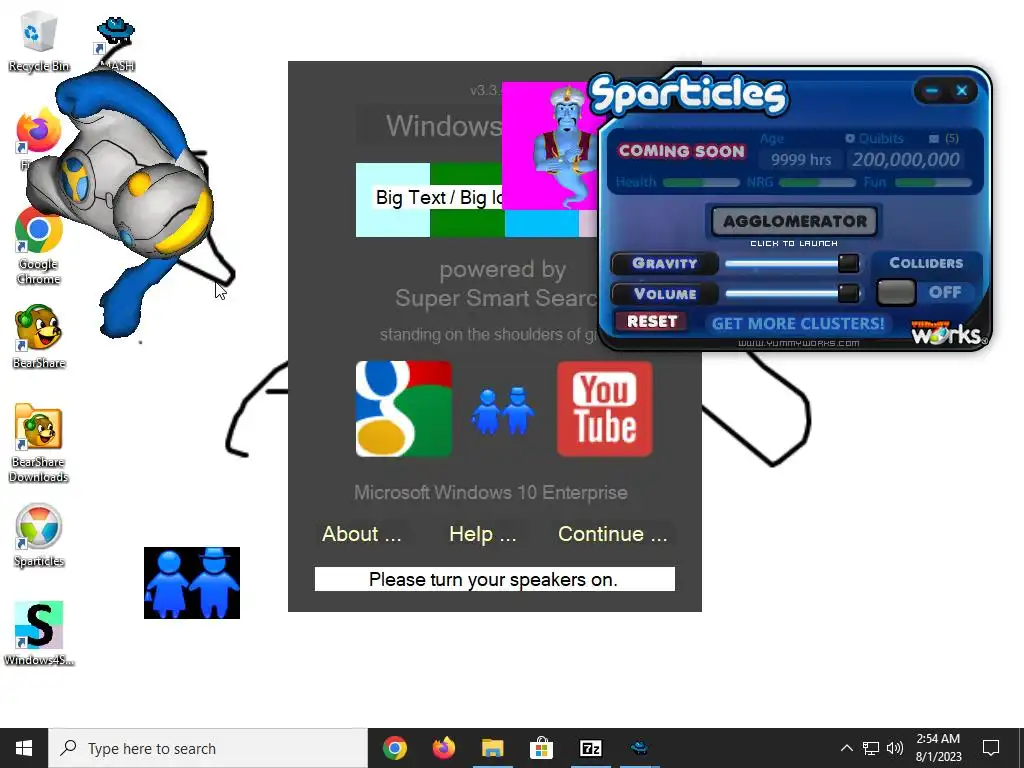Click the blue people image on desktop
1024x768 pixels.
point(192,583)
